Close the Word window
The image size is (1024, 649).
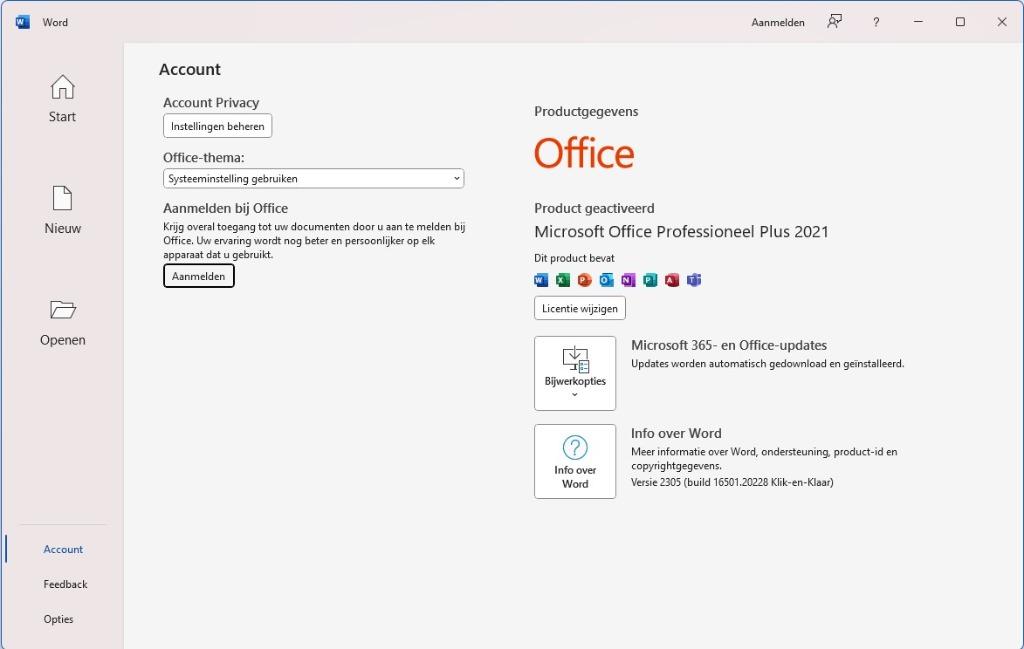tap(1002, 22)
